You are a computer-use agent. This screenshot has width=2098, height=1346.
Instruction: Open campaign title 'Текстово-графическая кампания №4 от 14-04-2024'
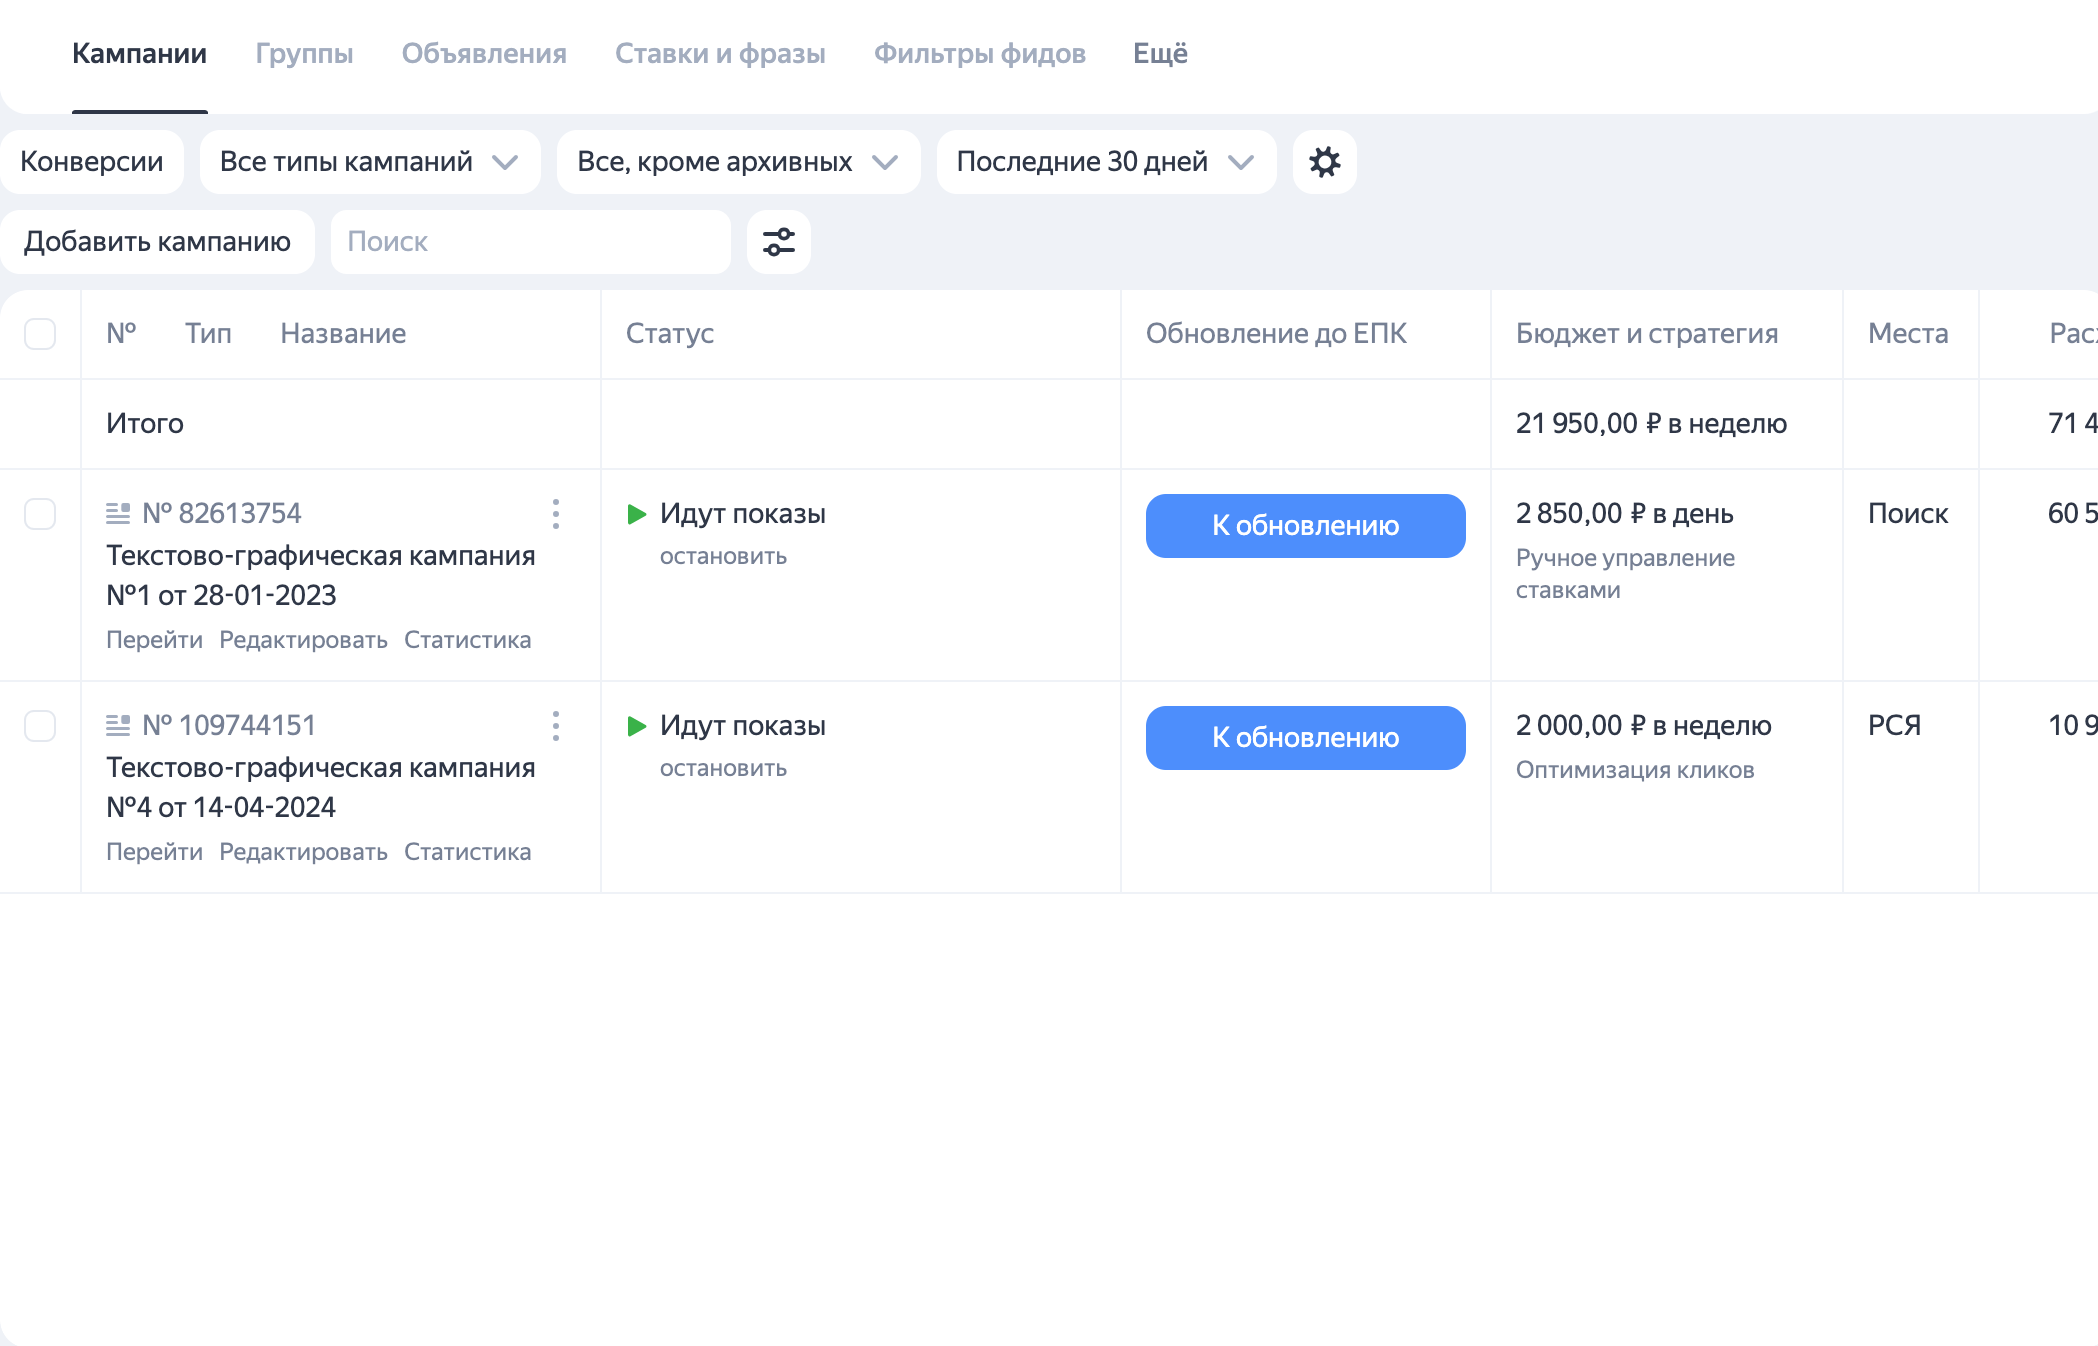(x=321, y=788)
